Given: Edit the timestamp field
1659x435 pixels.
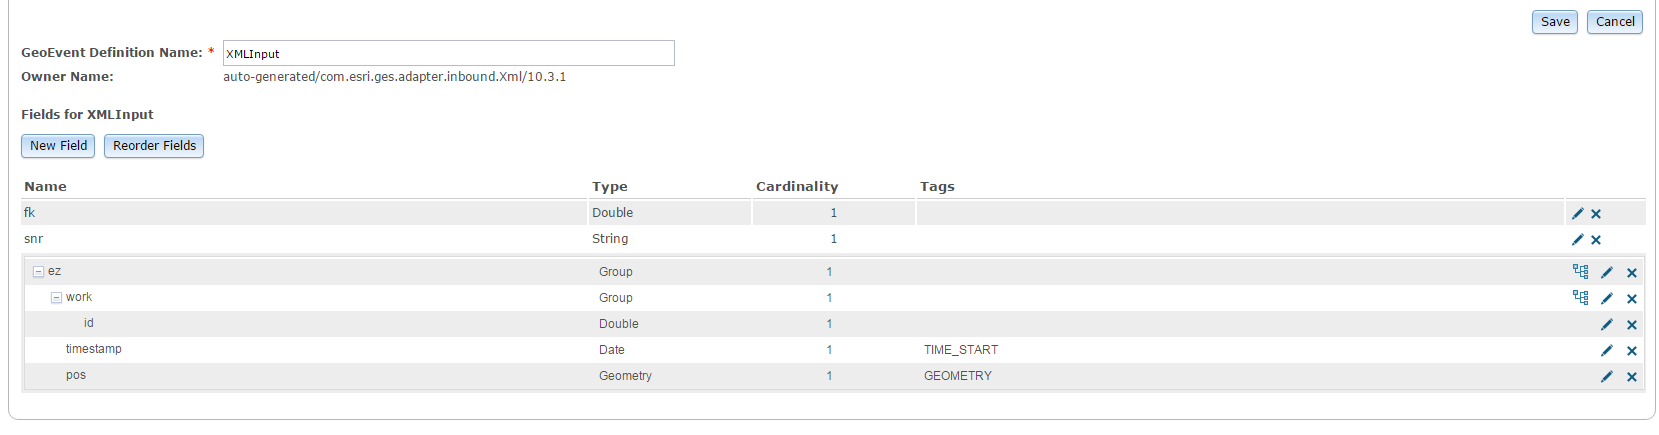Looking at the screenshot, I should (1607, 350).
